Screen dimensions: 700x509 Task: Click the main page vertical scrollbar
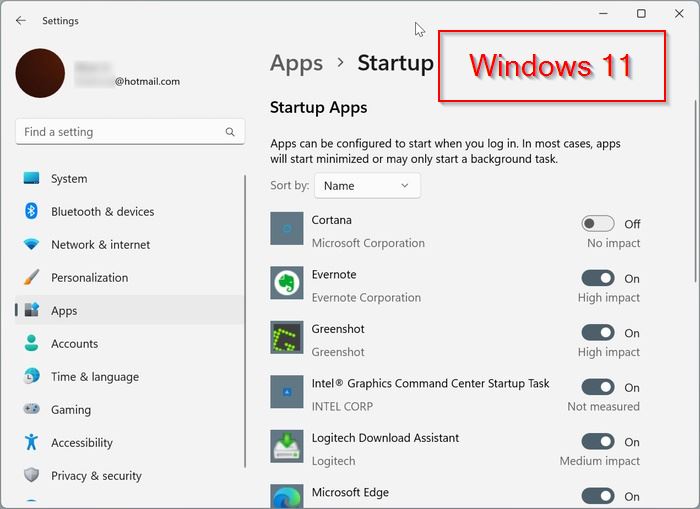coord(695,191)
